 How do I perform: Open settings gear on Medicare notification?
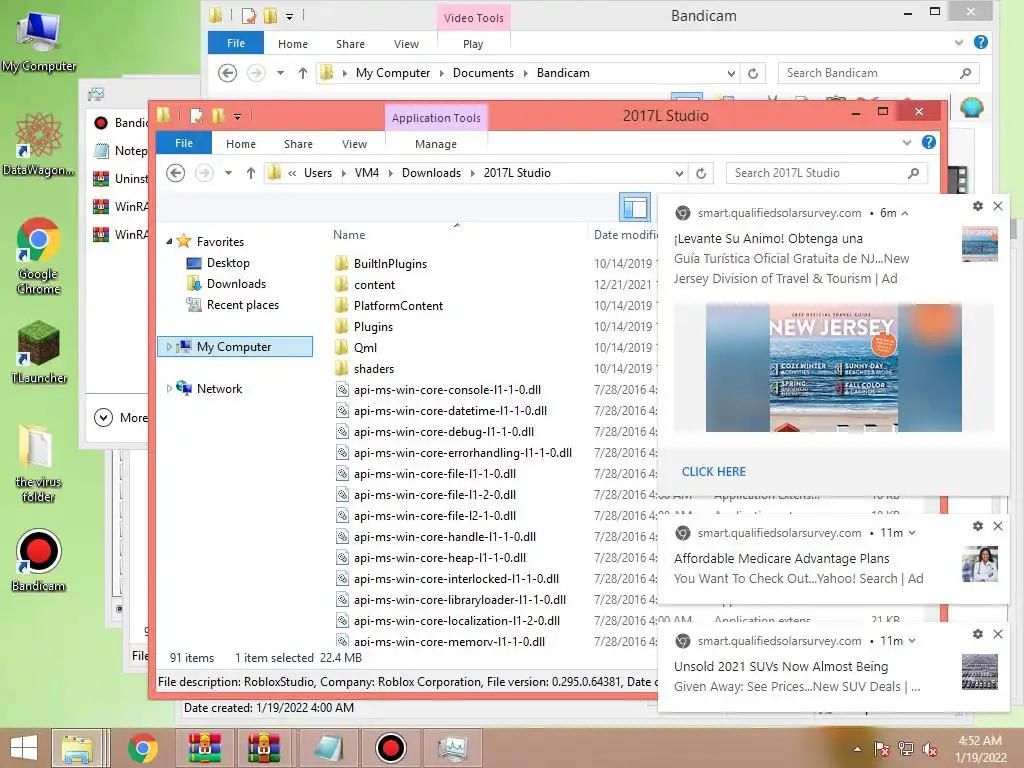pyautogui.click(x=978, y=526)
